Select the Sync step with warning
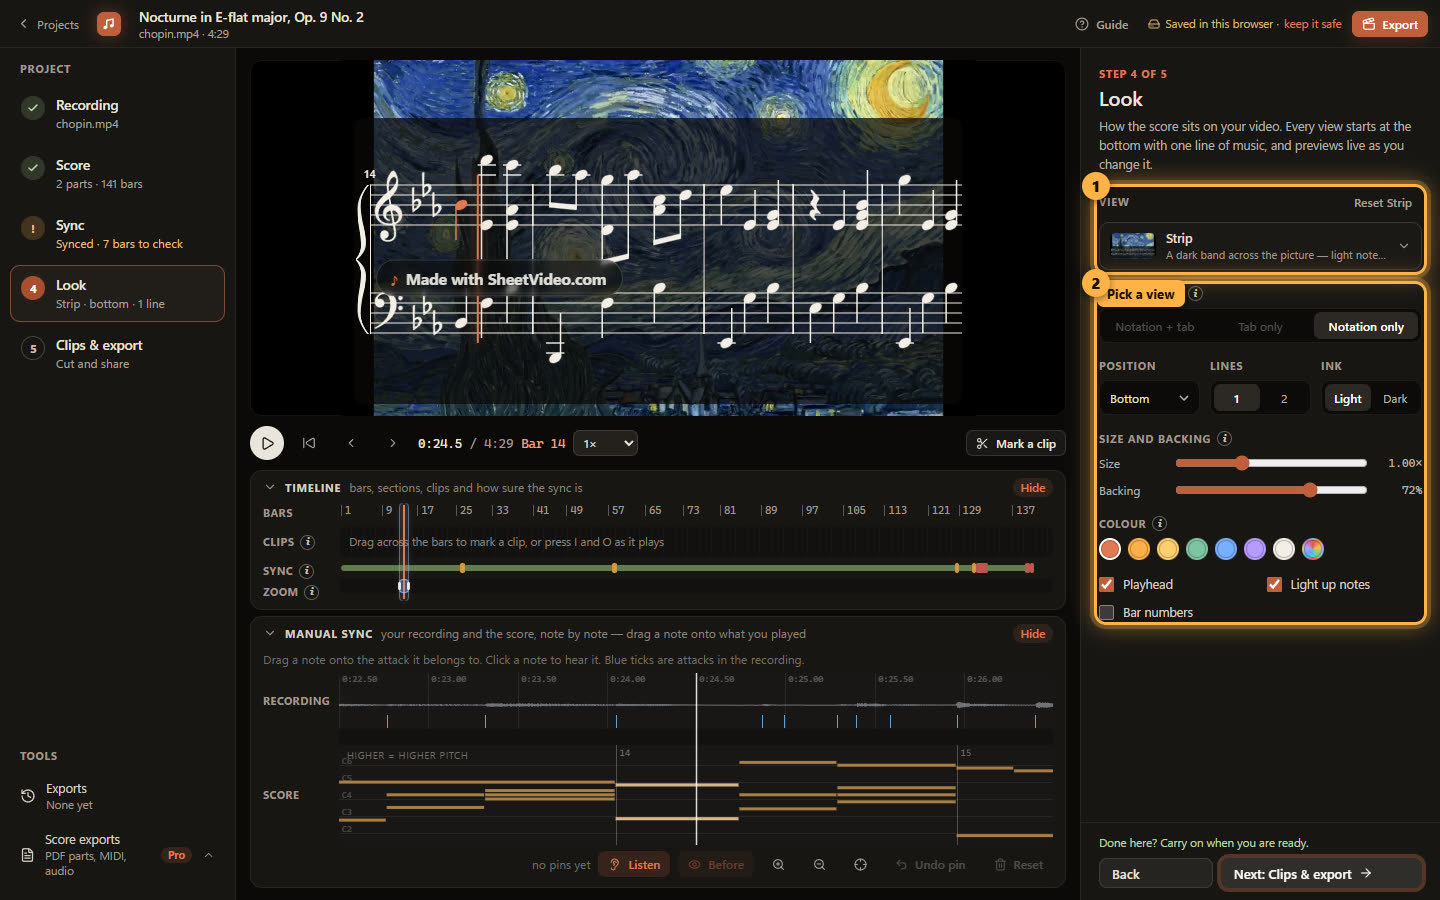Screen dimensions: 1440x900 (117, 233)
